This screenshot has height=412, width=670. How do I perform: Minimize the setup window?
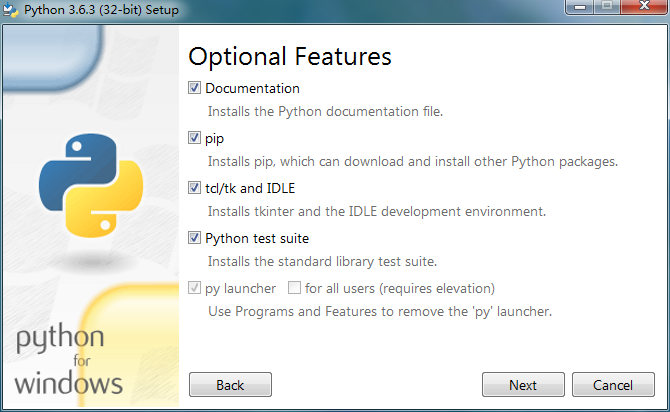579,6
